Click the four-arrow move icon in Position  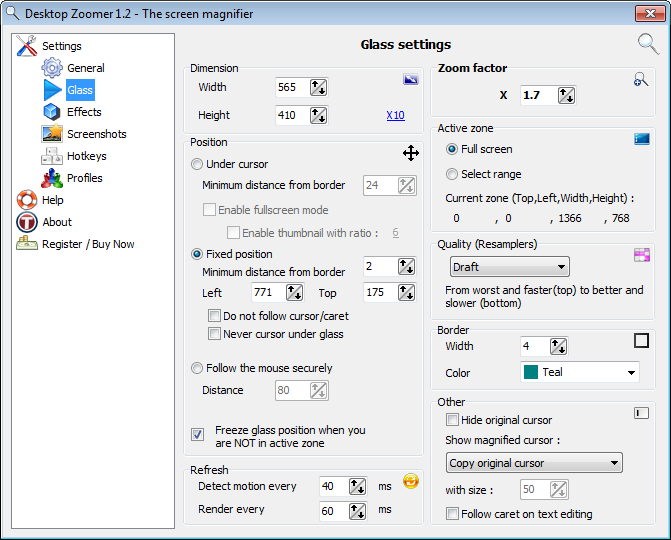(410, 152)
